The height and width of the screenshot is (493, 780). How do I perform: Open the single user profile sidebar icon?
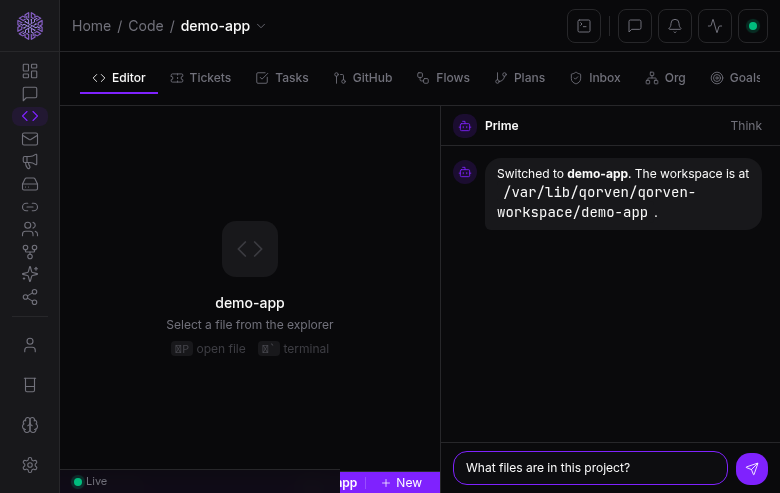click(x=30, y=345)
